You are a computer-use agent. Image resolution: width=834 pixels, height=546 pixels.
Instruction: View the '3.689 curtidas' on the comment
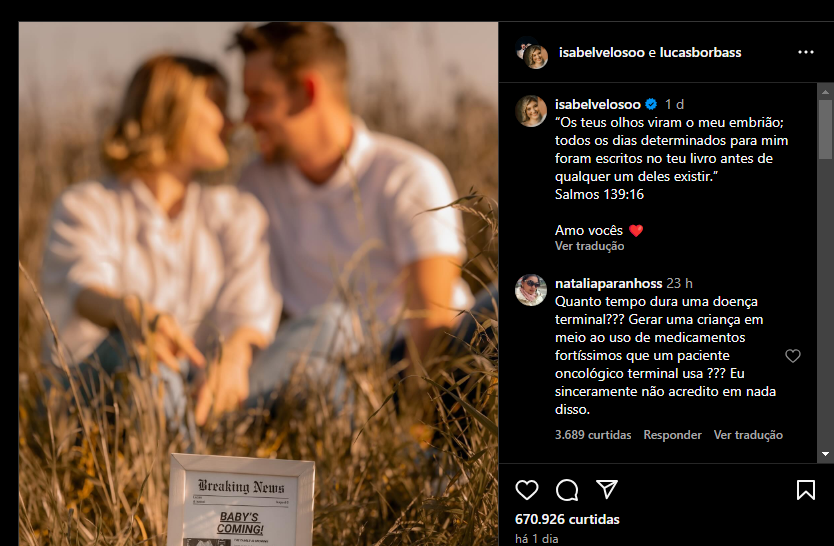click(x=593, y=435)
